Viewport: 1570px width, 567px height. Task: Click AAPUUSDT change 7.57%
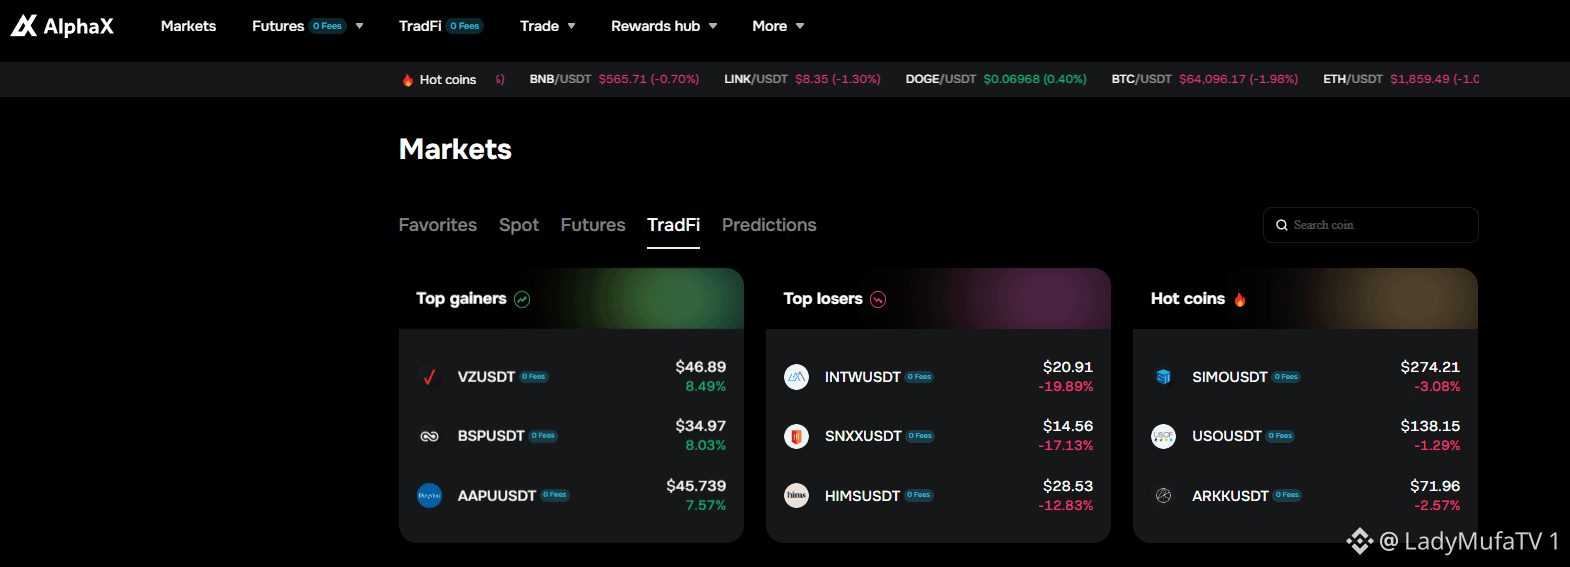706,505
